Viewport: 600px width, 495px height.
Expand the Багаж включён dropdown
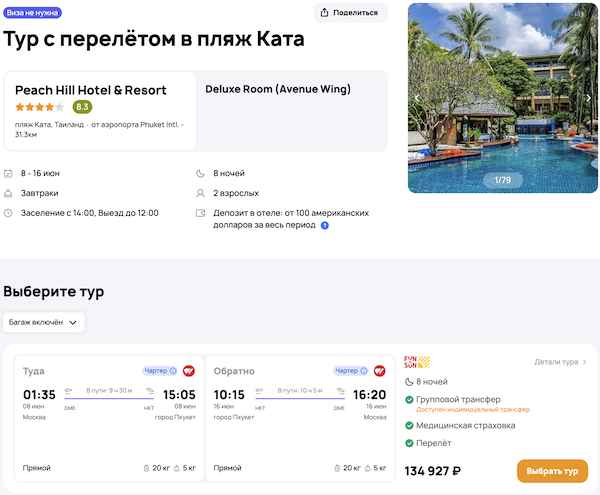(44, 322)
